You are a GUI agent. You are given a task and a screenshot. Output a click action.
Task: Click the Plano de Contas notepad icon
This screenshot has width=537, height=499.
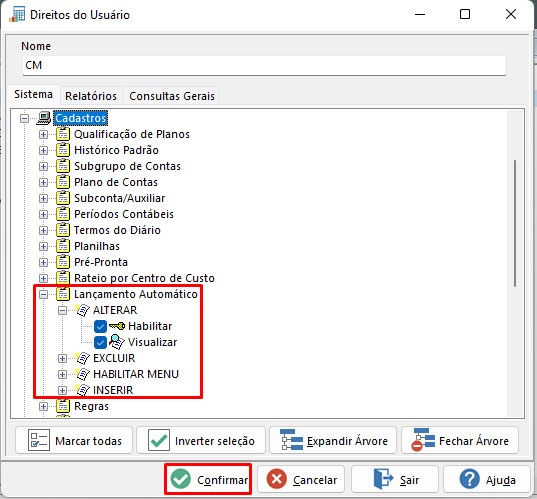click(x=63, y=182)
